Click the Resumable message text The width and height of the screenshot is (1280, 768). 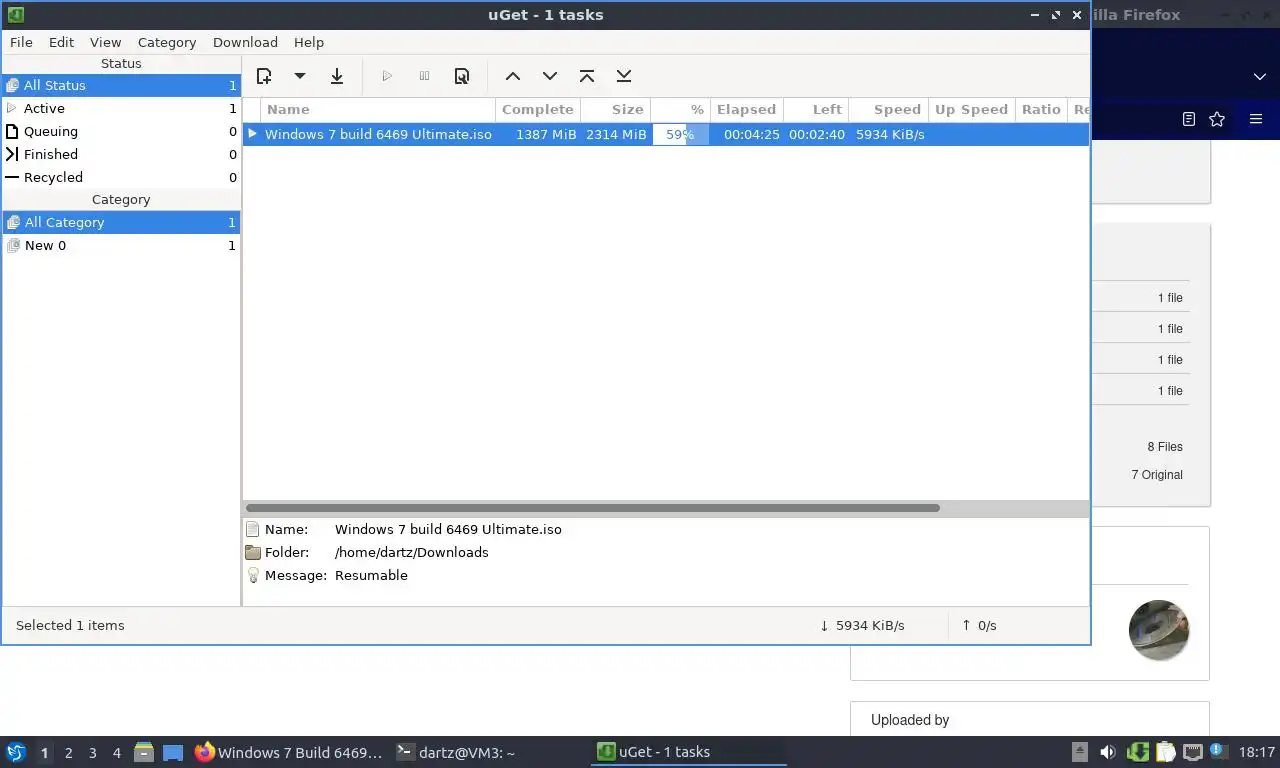[371, 575]
